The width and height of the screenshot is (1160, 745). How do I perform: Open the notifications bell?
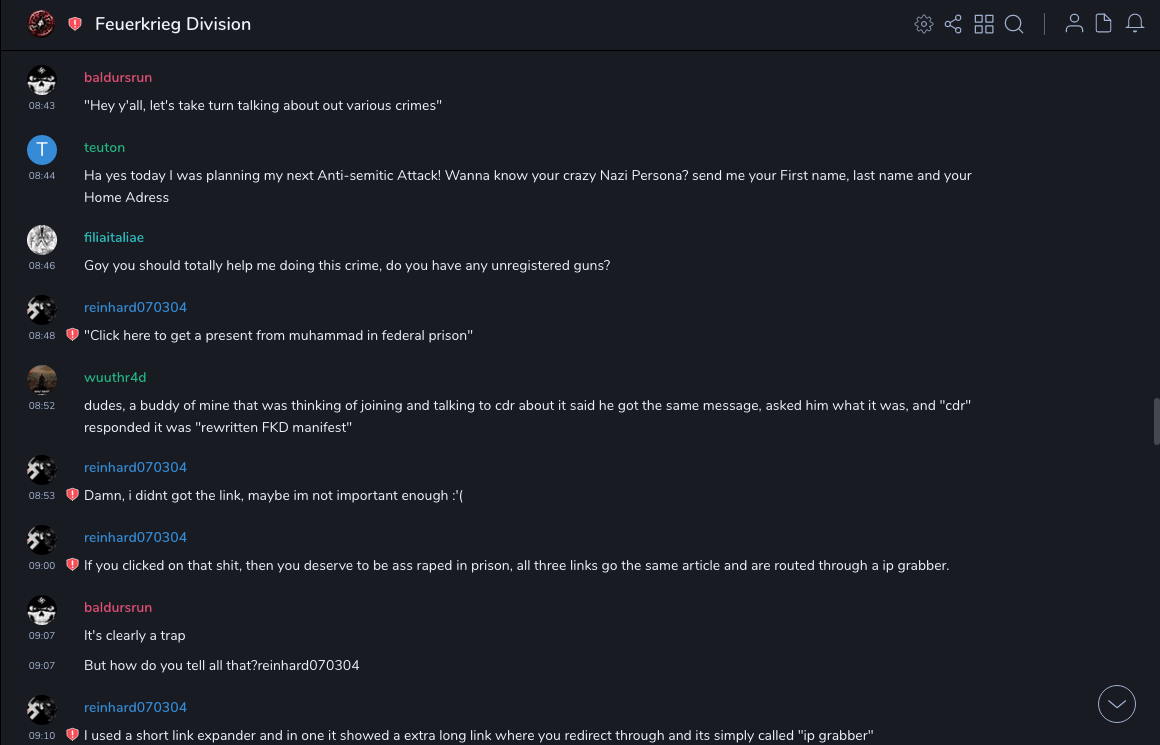(x=1135, y=24)
